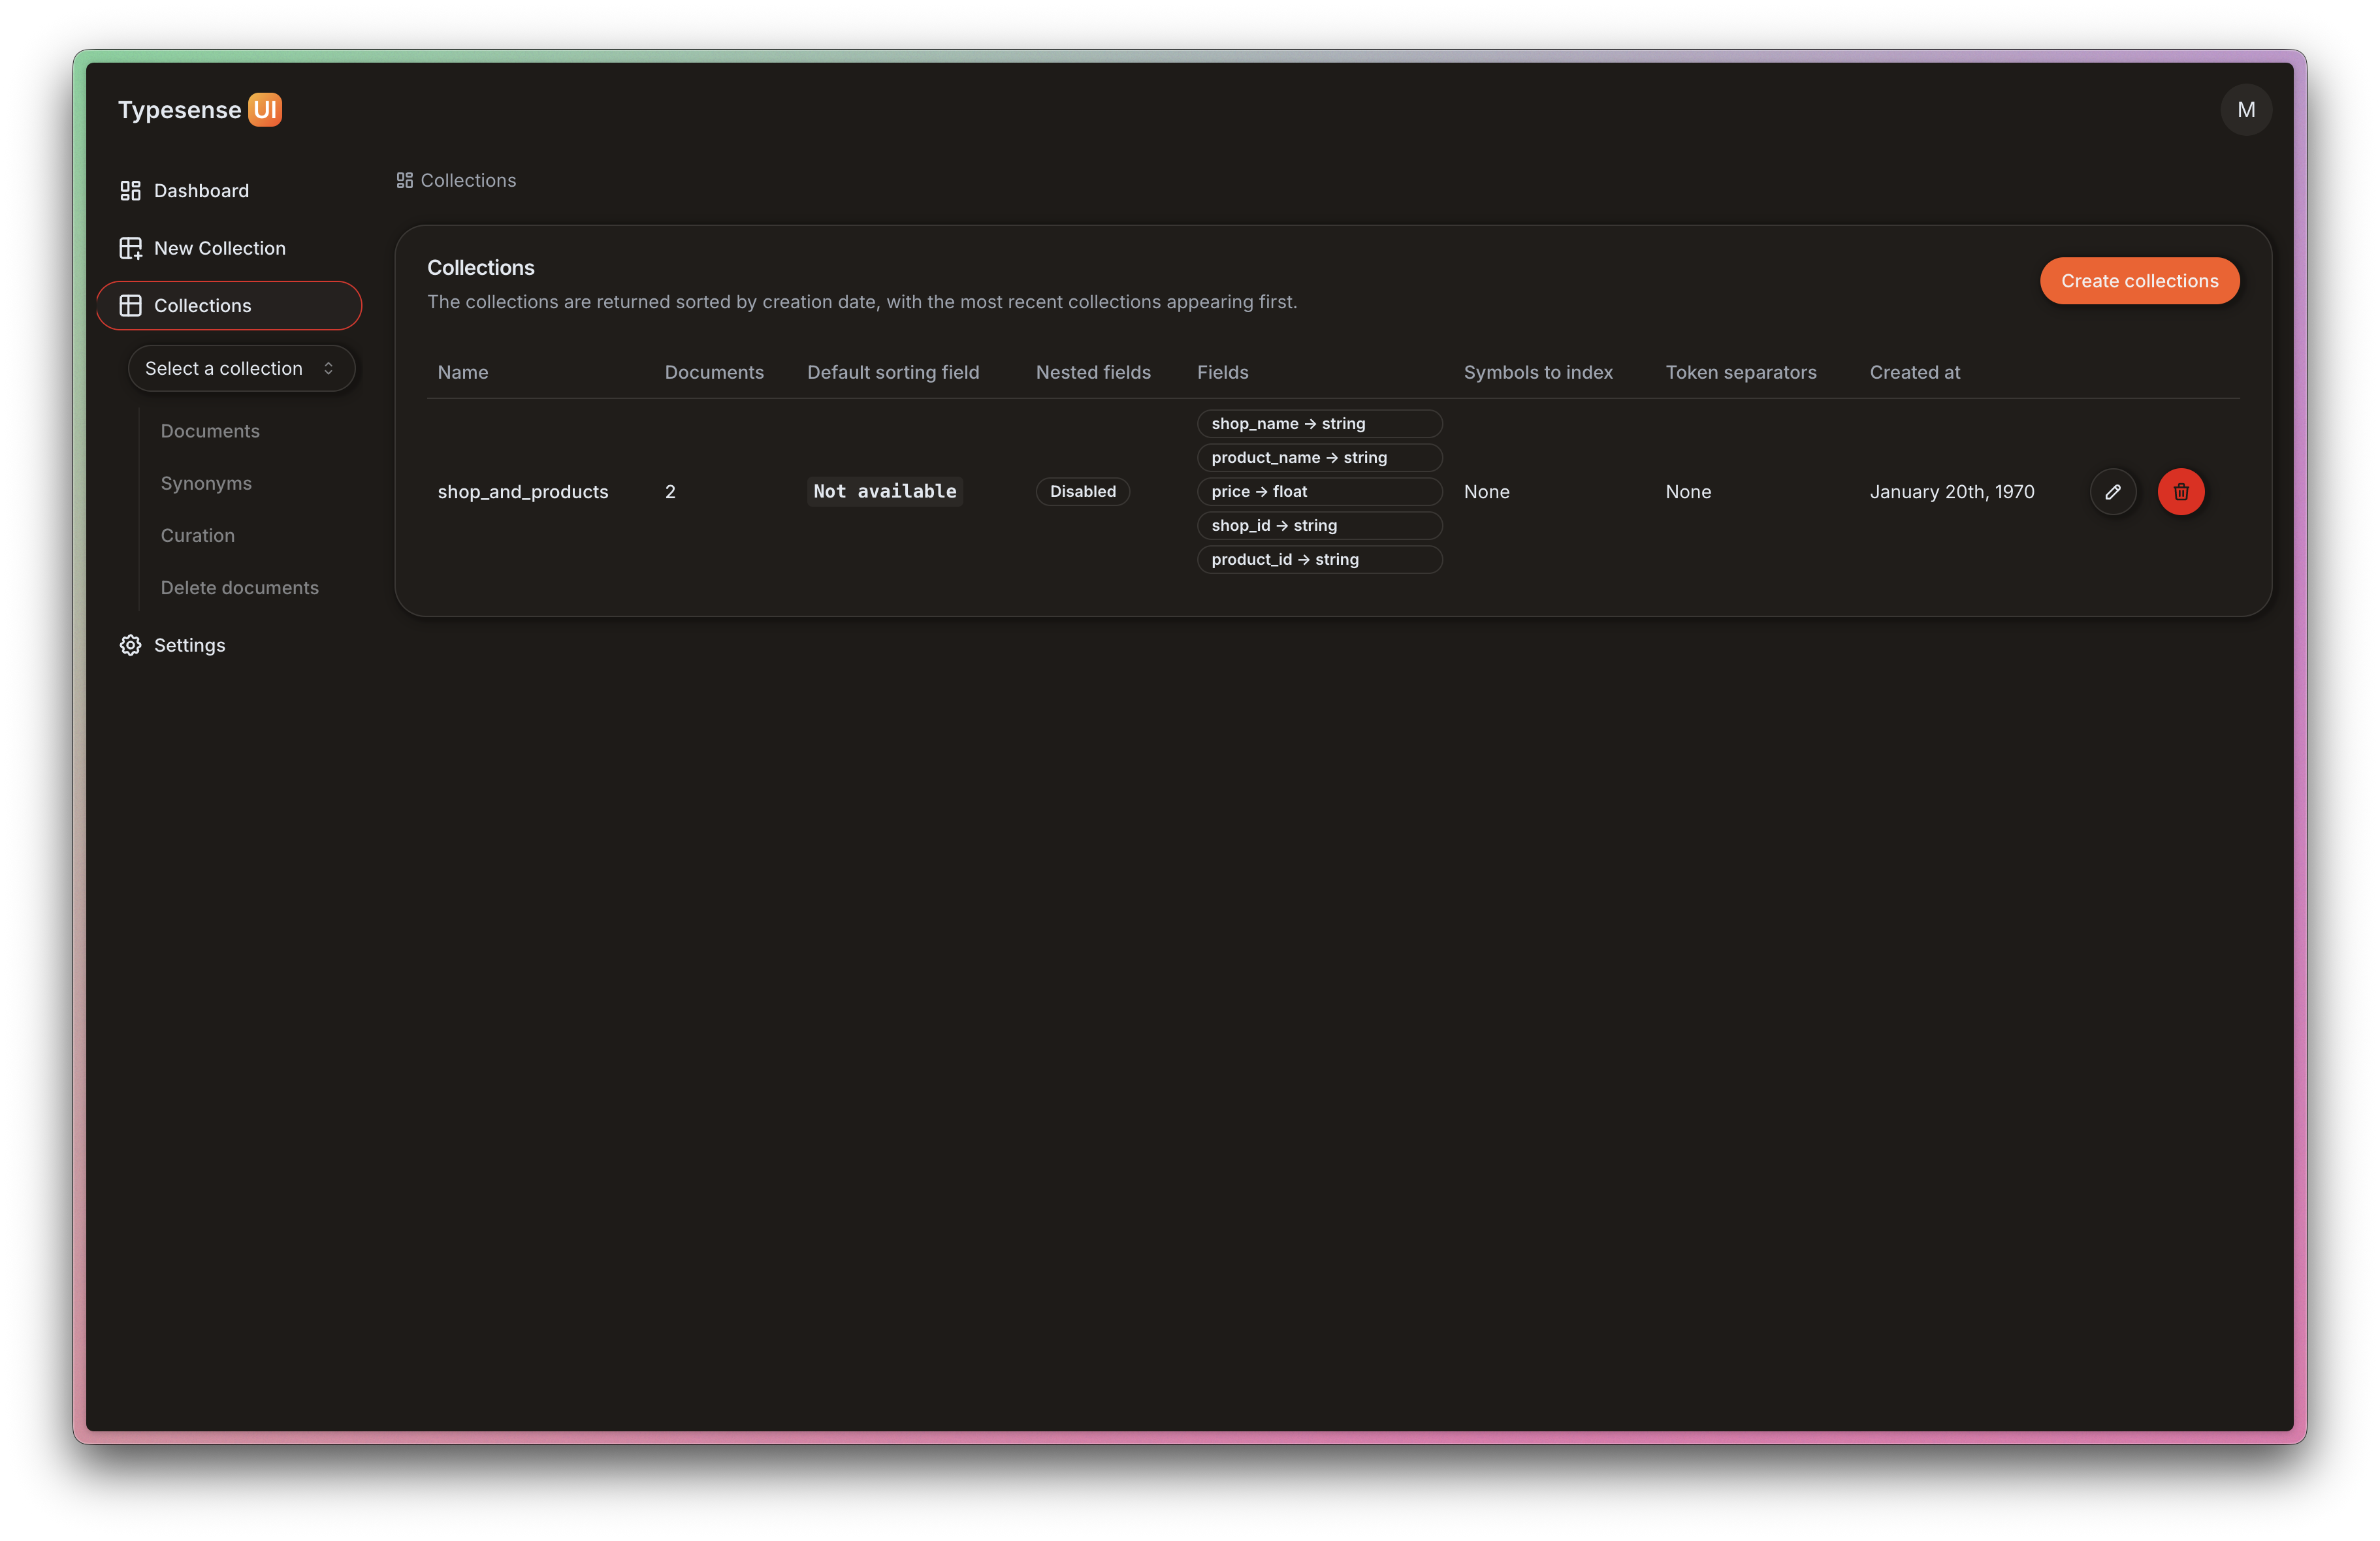Image resolution: width=2380 pixels, height=1541 pixels.
Task: Click None under Token separators
Action: [x=1688, y=492]
